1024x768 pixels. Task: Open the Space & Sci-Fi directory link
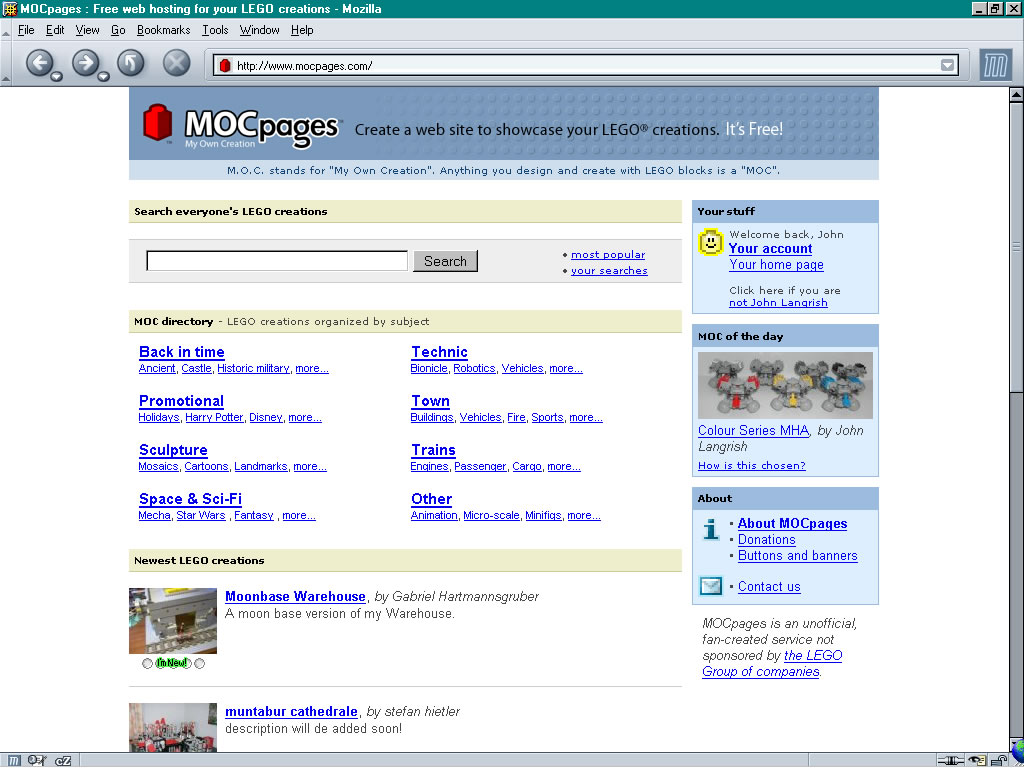click(190, 499)
